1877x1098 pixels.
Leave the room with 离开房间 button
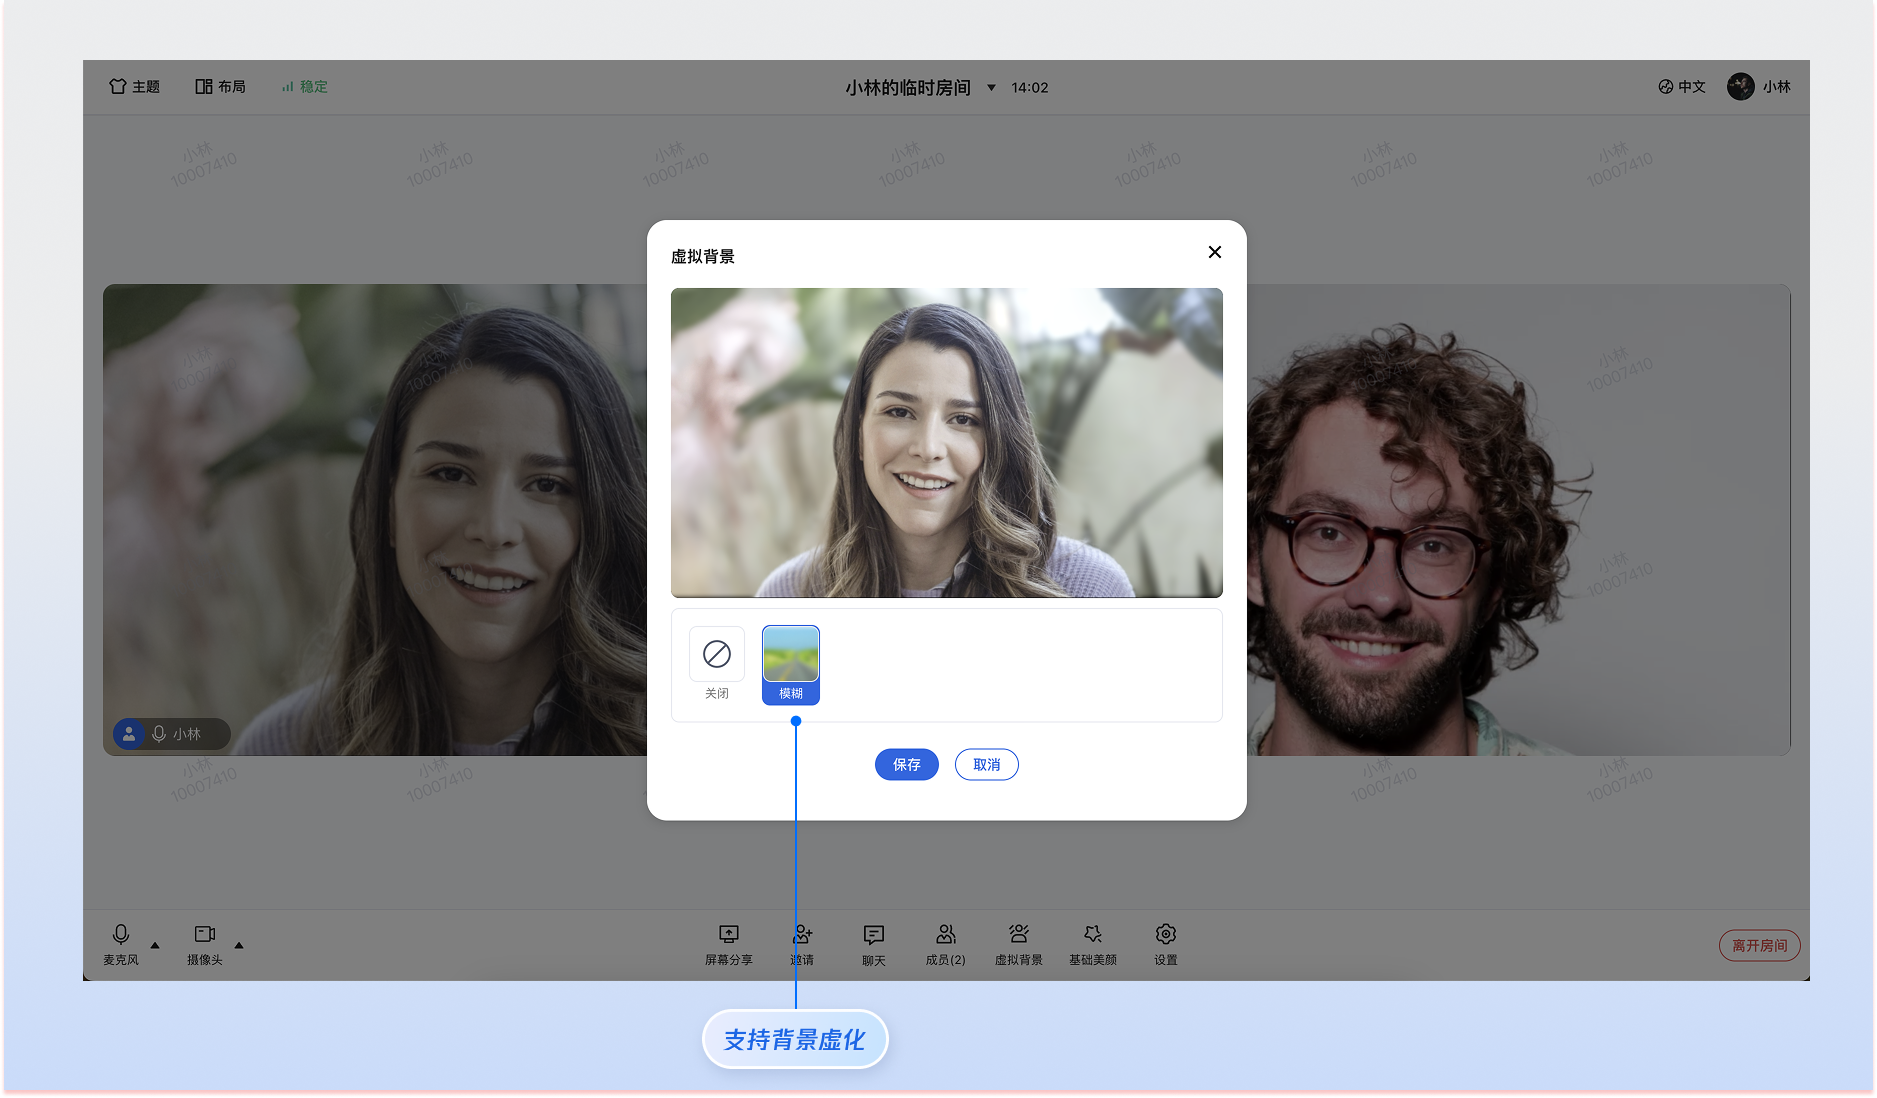point(1759,945)
